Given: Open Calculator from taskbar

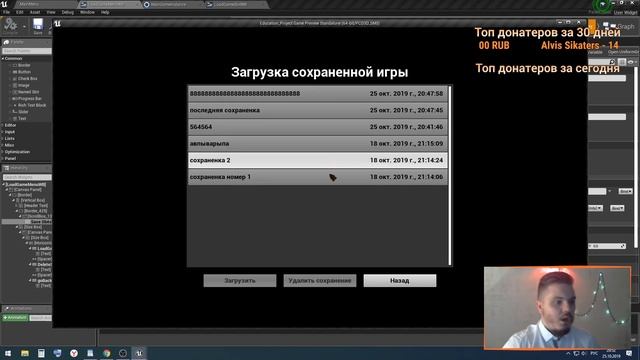Looking at the screenshot, I should (x=41, y=353).
